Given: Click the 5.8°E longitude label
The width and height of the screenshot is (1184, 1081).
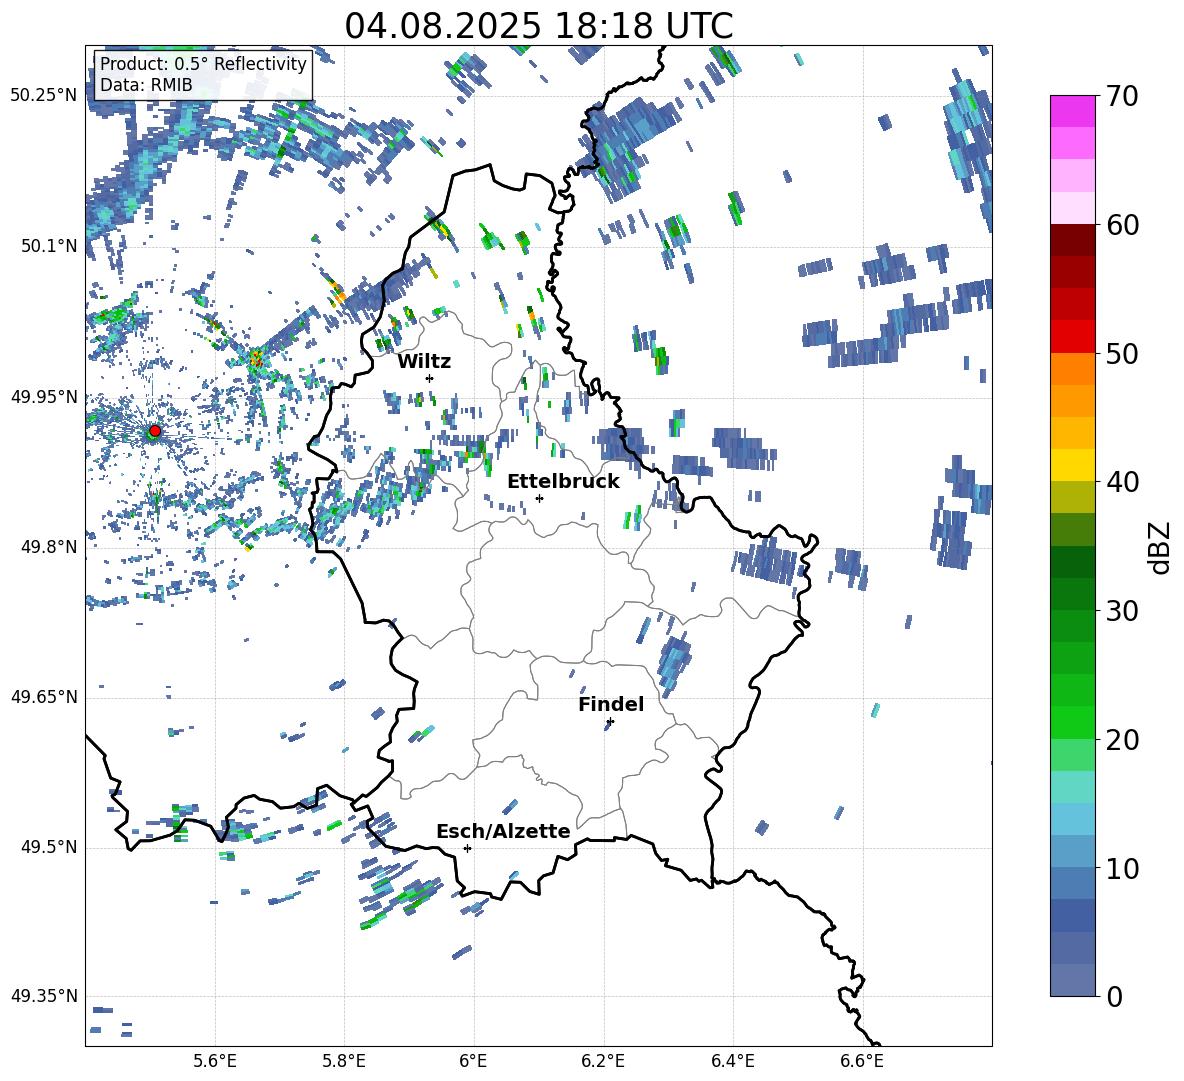Looking at the screenshot, I should point(344,1061).
